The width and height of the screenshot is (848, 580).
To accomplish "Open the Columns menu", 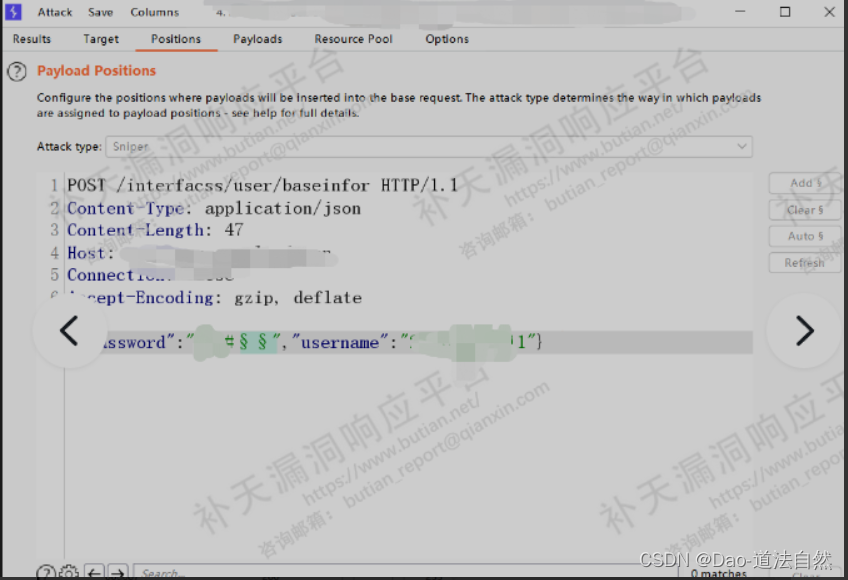I will pos(154,12).
